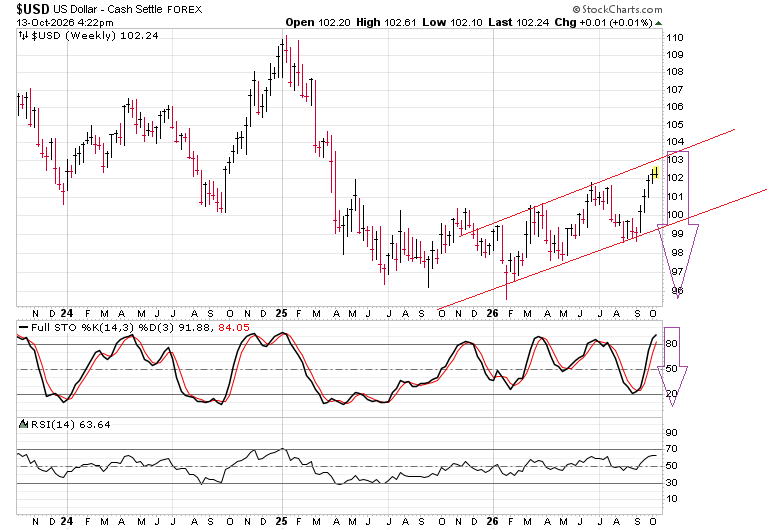Click the yellow-highlighted latest weekly candle
The image size is (775, 530).
[x=656, y=173]
